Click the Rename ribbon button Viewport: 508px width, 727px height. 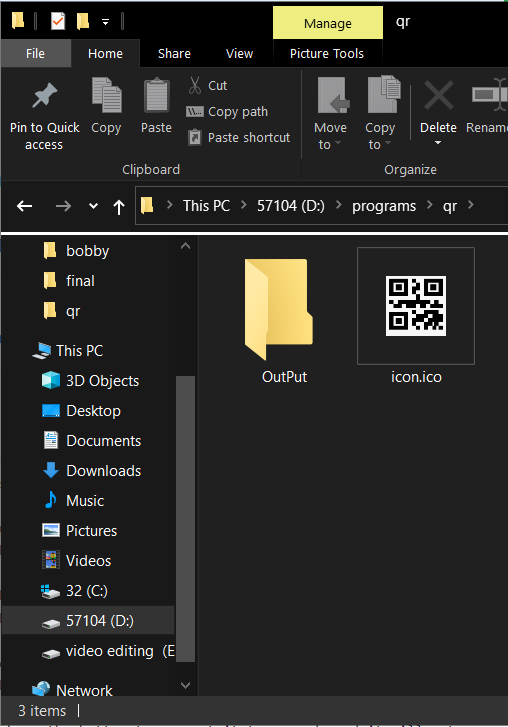(487, 106)
